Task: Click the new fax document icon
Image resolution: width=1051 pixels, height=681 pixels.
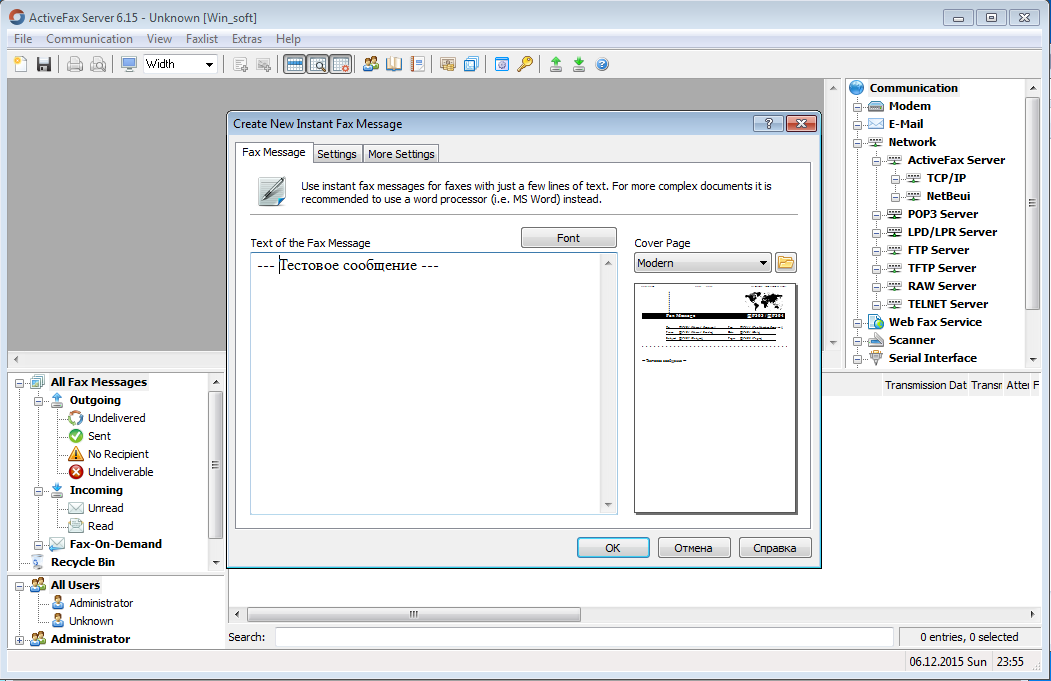Action: pos(20,64)
